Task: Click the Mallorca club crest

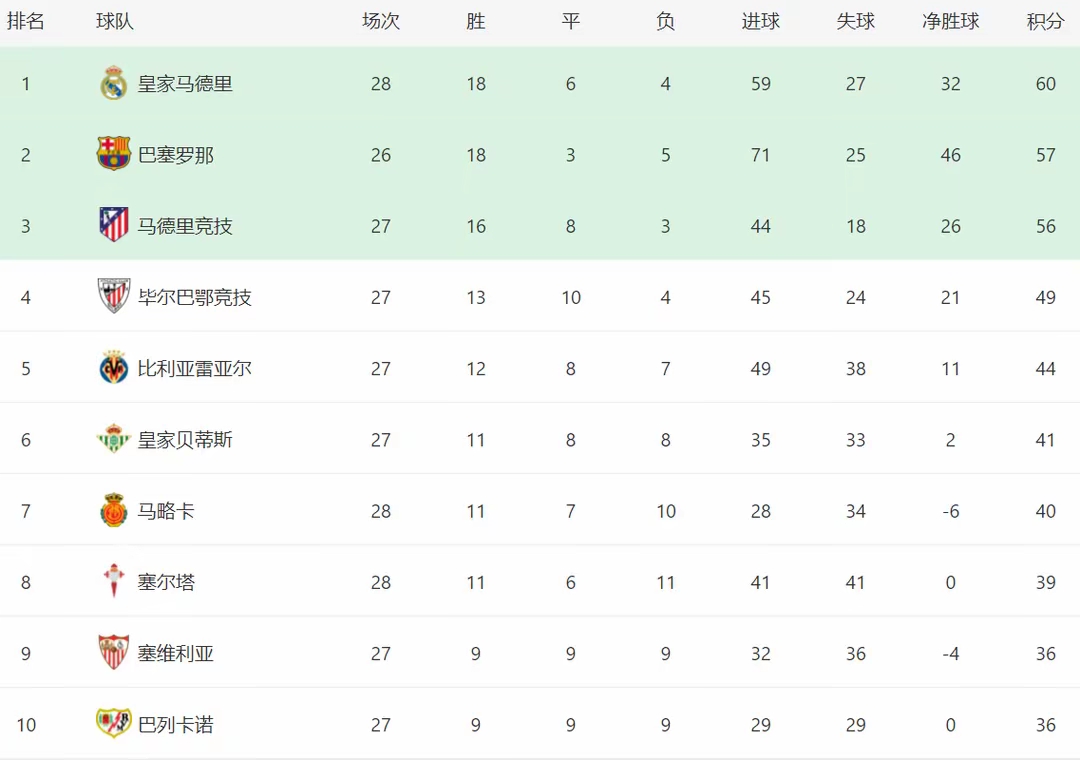Action: [x=114, y=511]
